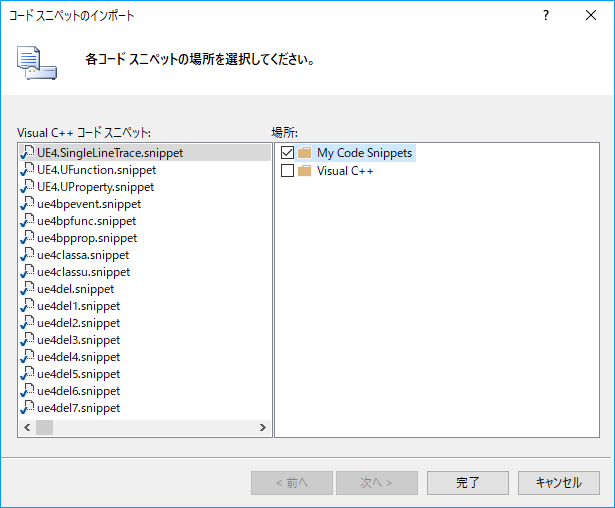This screenshot has height=508, width=615.
Task: Select ue4del3.snippet in the list
Action: (x=78, y=340)
